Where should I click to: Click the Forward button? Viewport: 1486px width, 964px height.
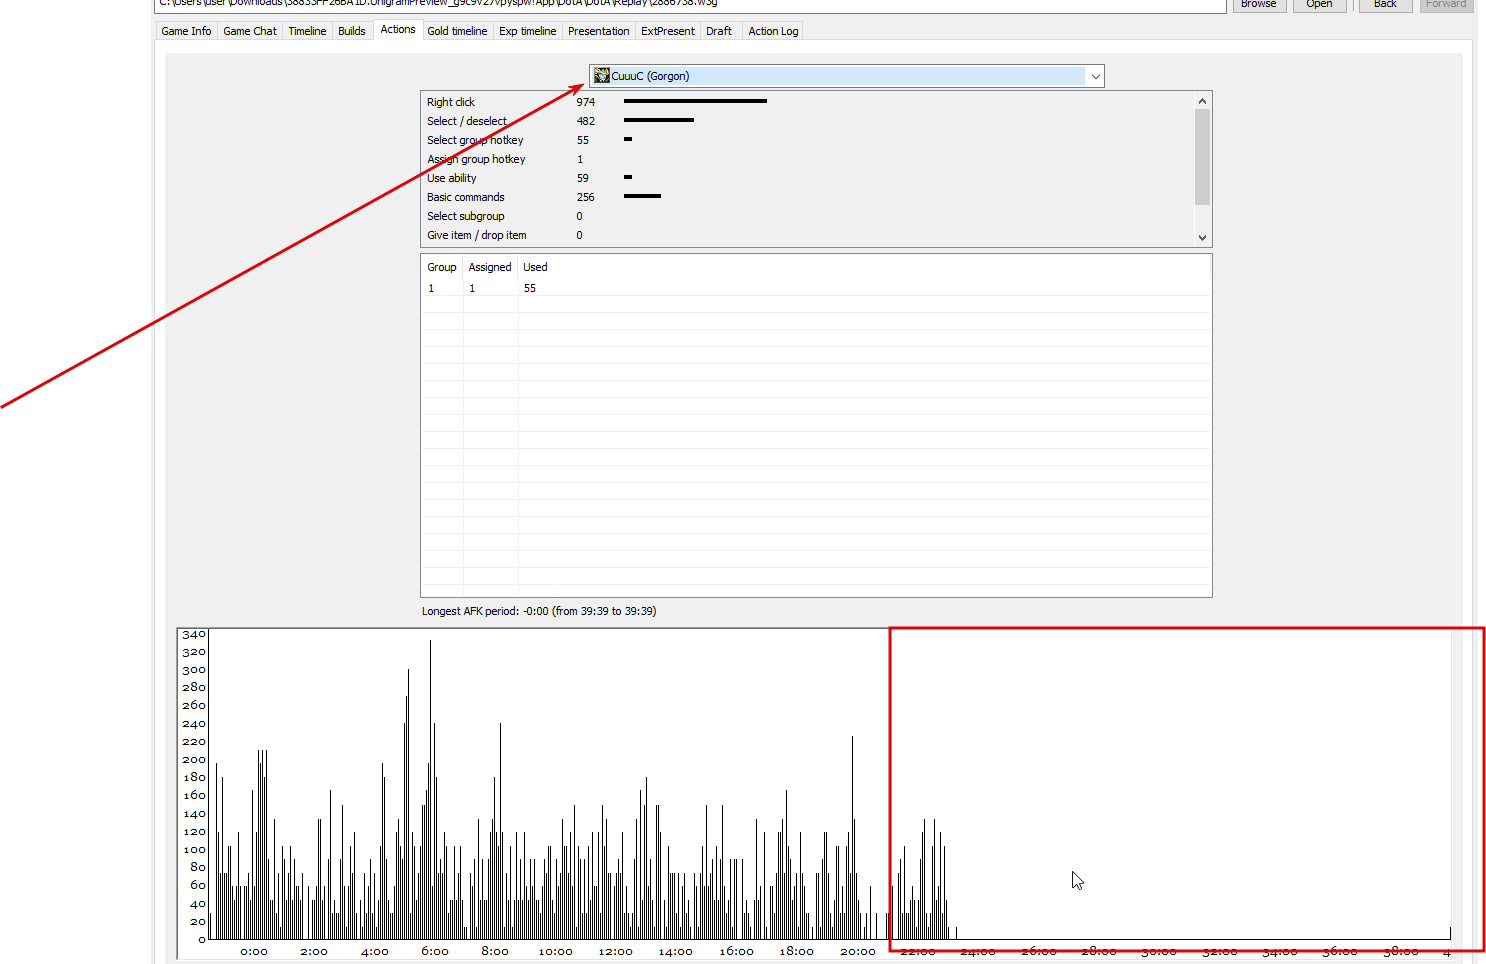coord(1446,4)
